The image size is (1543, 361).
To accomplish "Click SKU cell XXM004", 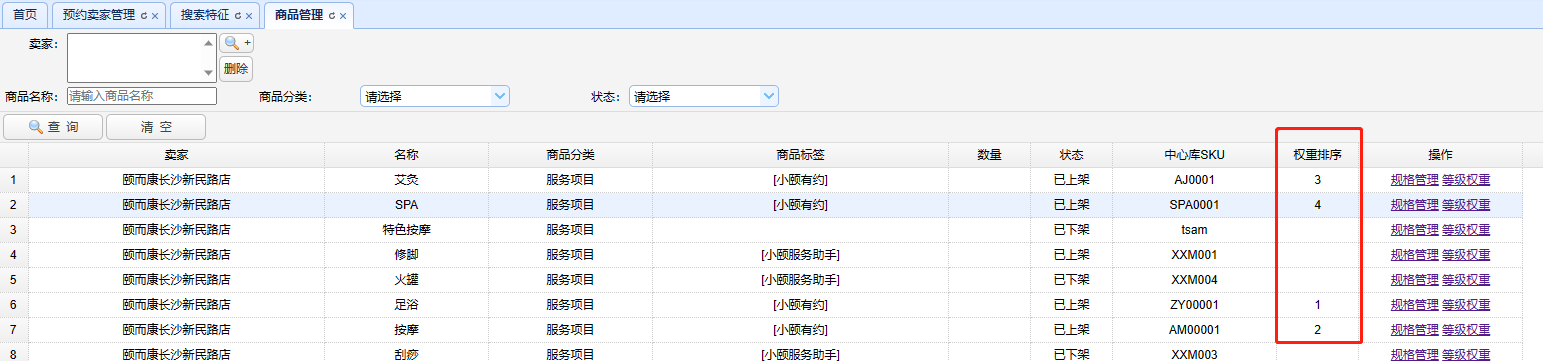I will [1194, 280].
